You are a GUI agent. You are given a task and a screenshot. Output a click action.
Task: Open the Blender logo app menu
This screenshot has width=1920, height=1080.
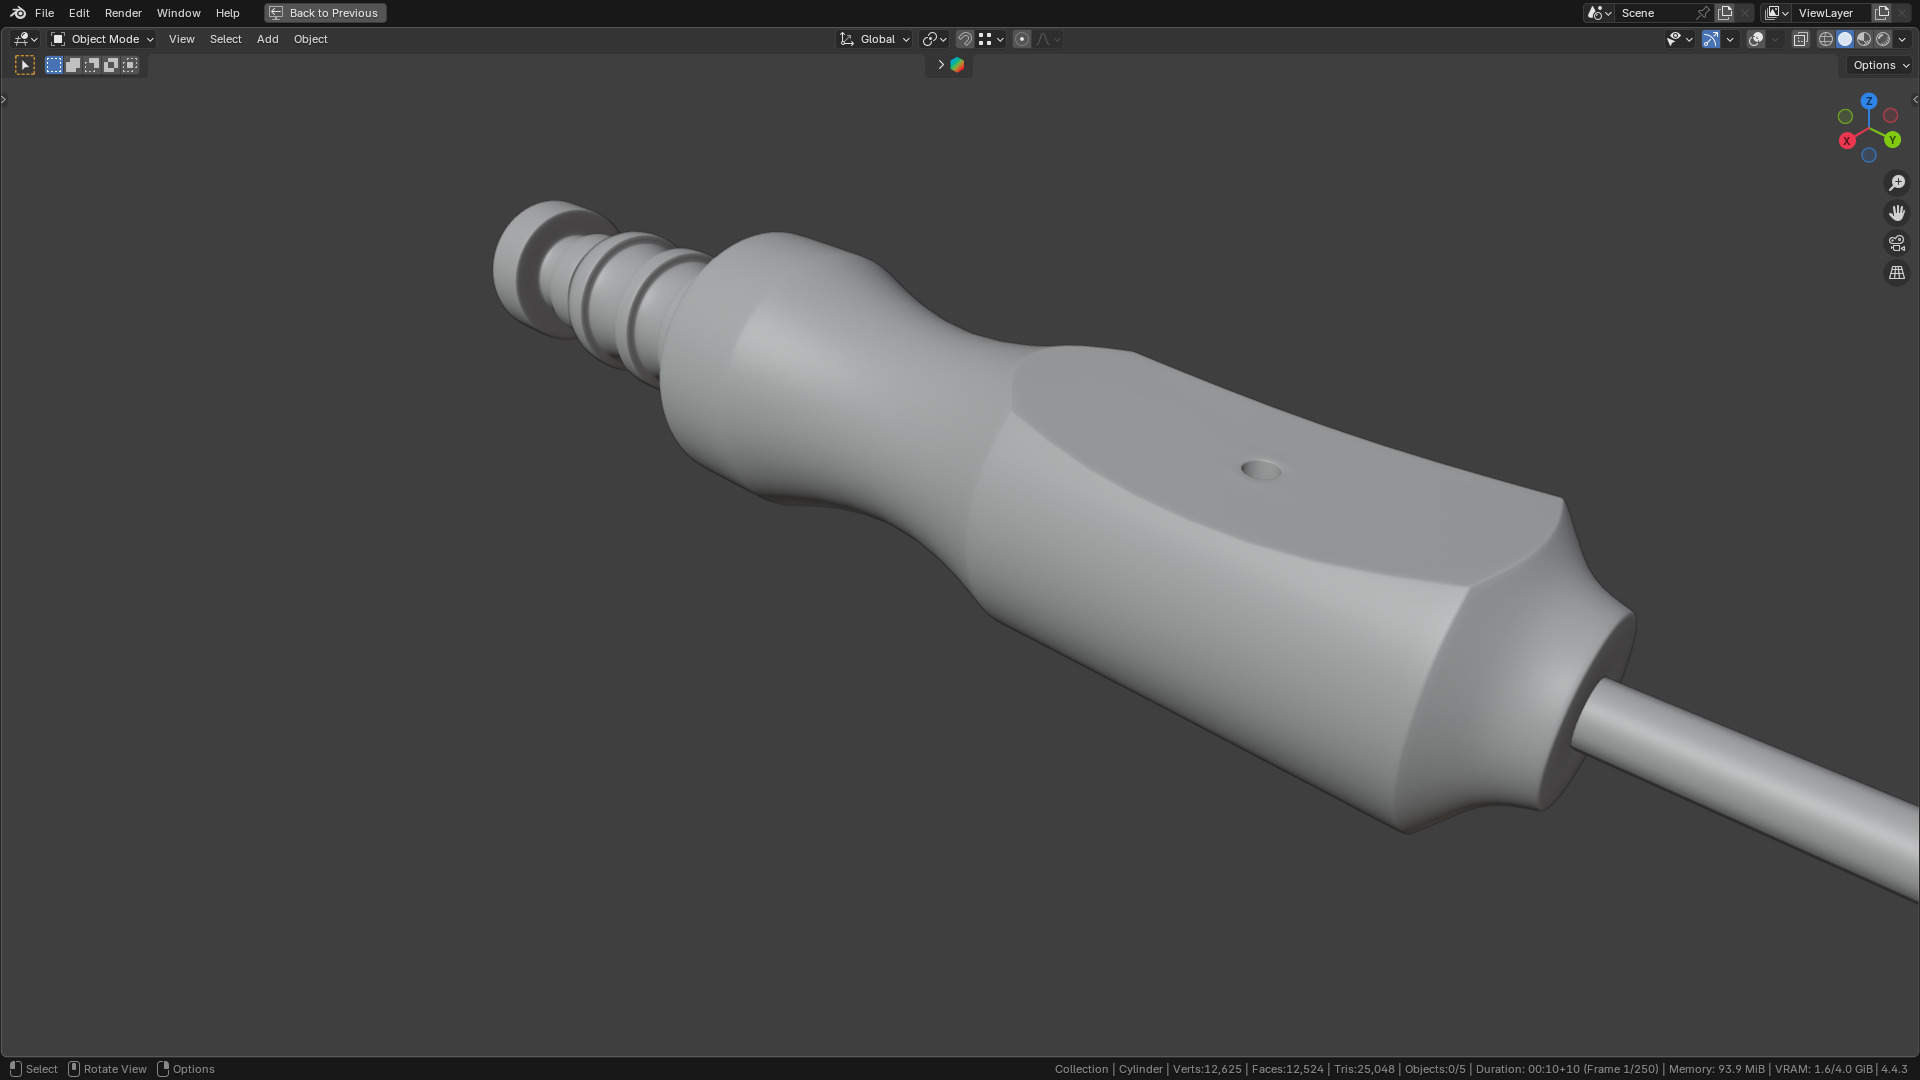(x=18, y=13)
